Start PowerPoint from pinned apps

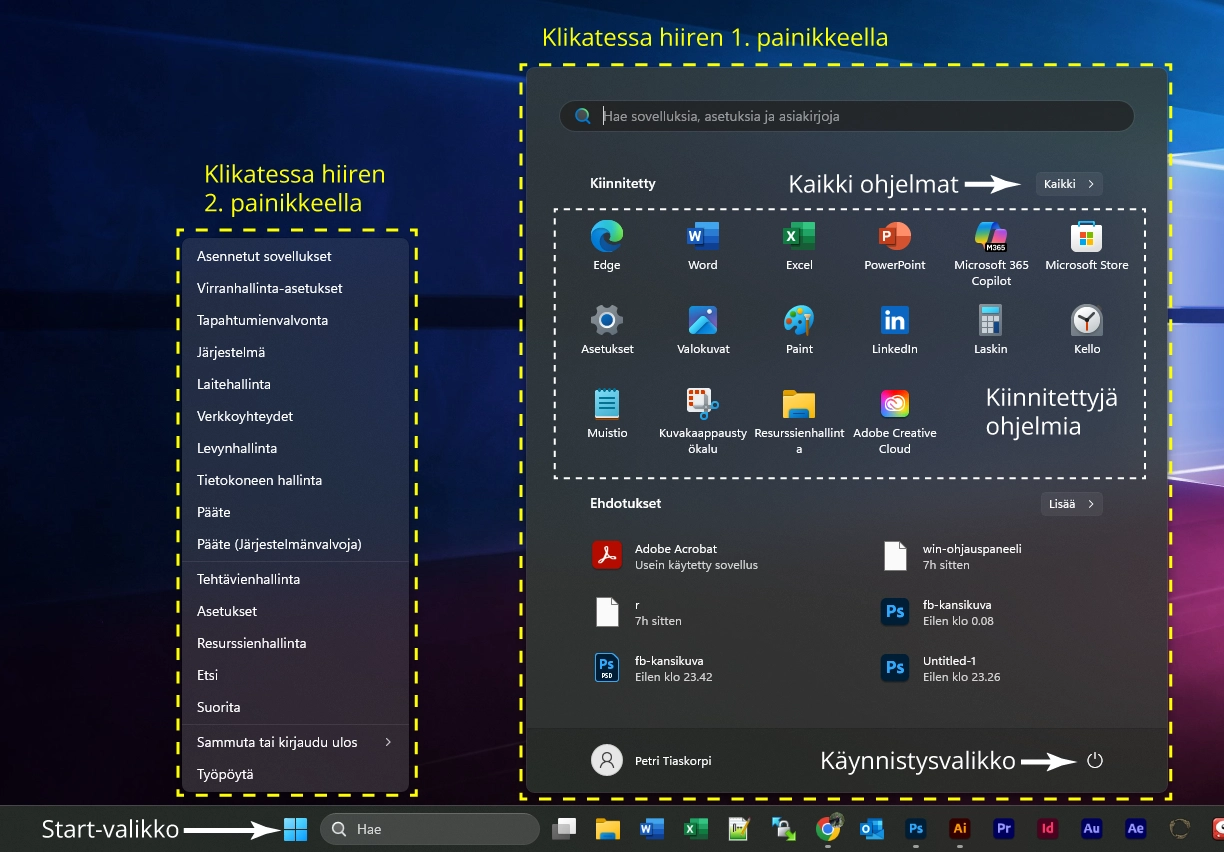894,238
